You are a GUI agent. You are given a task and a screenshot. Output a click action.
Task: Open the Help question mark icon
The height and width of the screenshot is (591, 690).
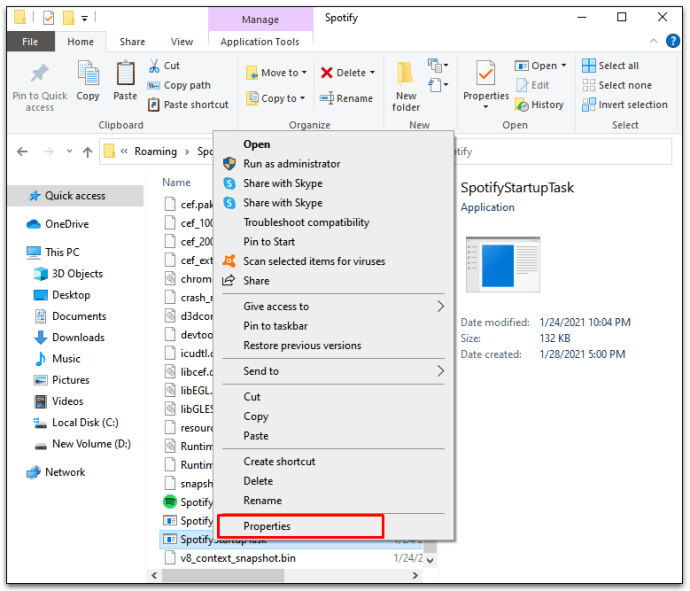pyautogui.click(x=673, y=41)
